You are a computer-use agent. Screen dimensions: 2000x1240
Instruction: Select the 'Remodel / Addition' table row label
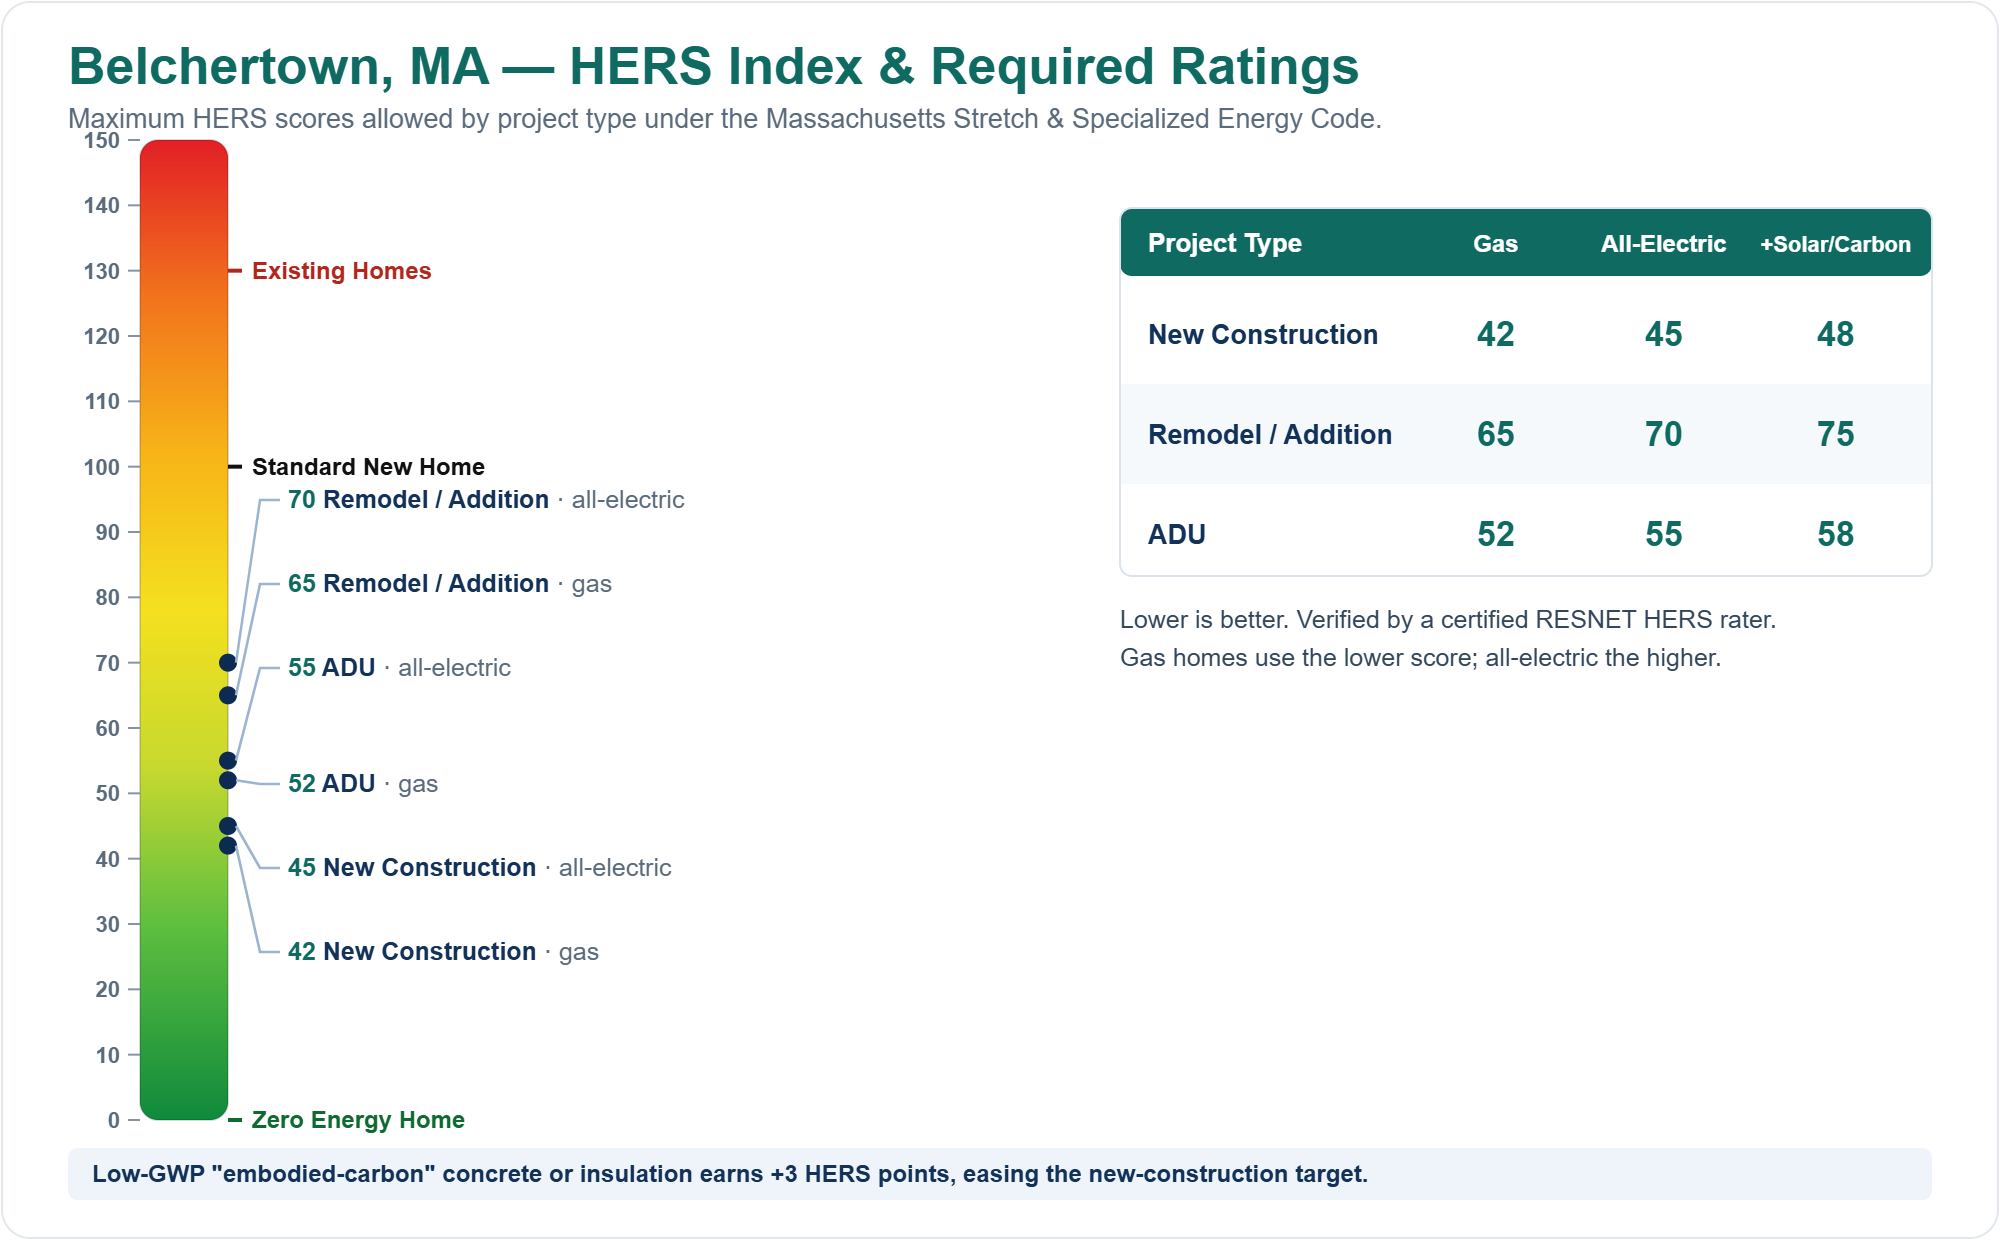1270,434
